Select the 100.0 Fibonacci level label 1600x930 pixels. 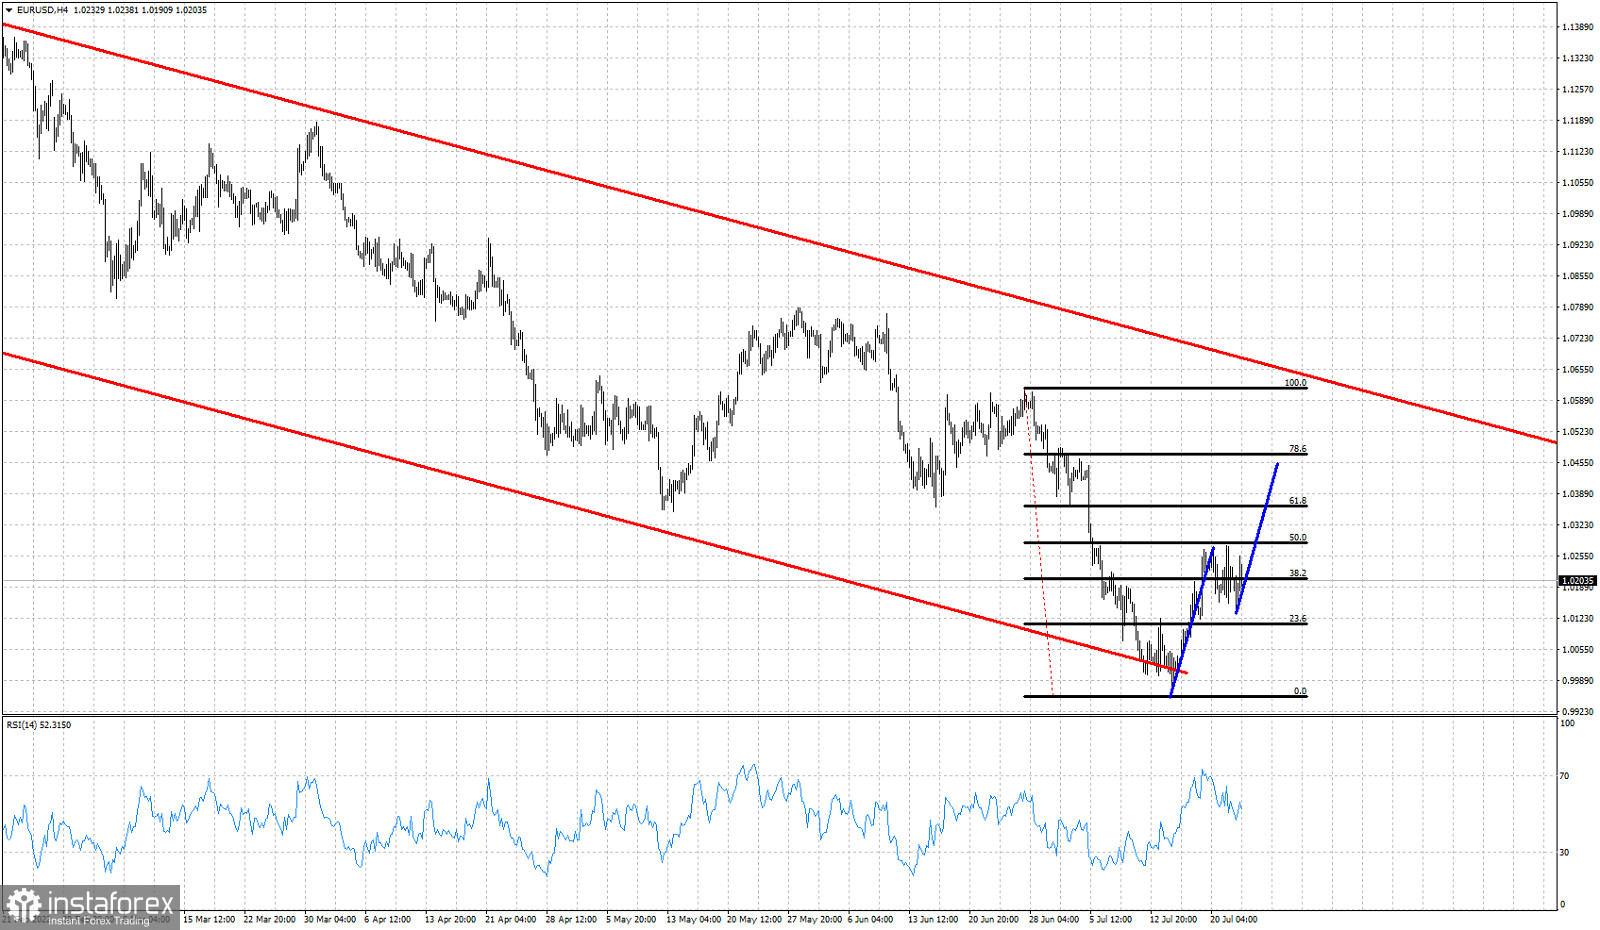(1295, 383)
